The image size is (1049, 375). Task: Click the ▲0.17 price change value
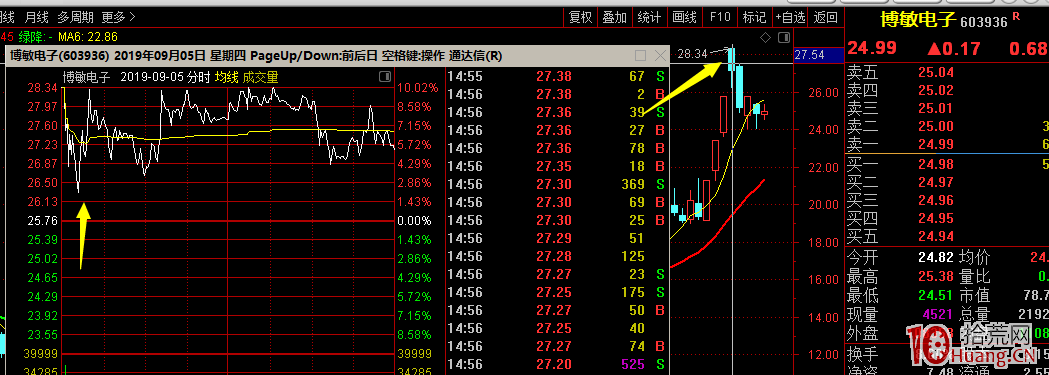953,49
